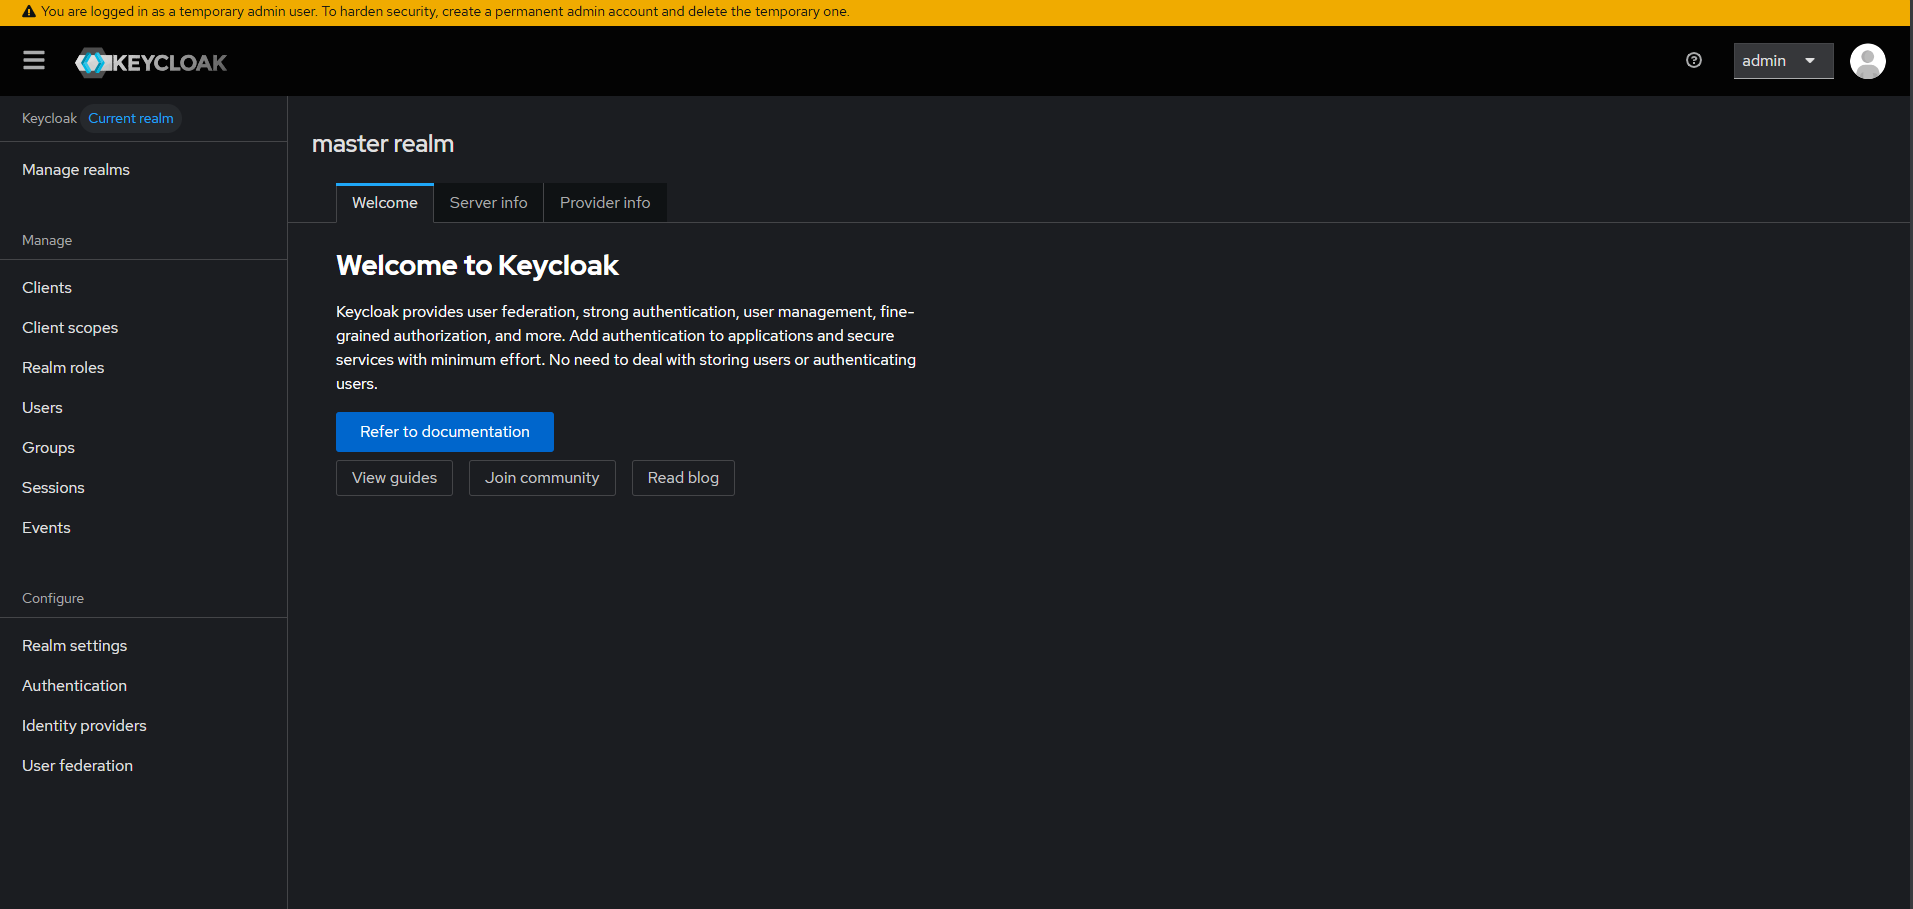The height and width of the screenshot is (909, 1913).
Task: Open Clients in the sidebar
Action: (47, 288)
